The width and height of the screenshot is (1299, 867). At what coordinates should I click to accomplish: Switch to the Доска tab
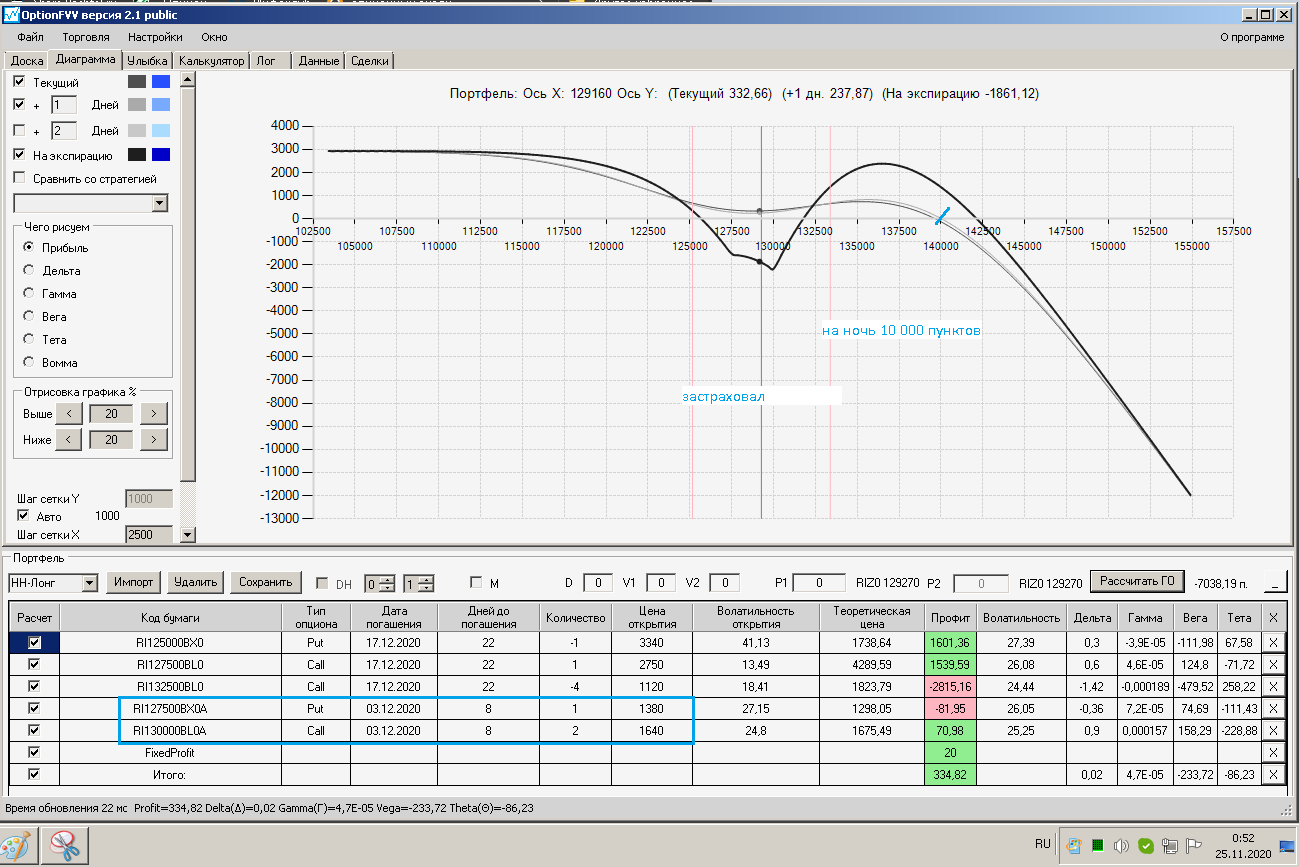click(26, 61)
